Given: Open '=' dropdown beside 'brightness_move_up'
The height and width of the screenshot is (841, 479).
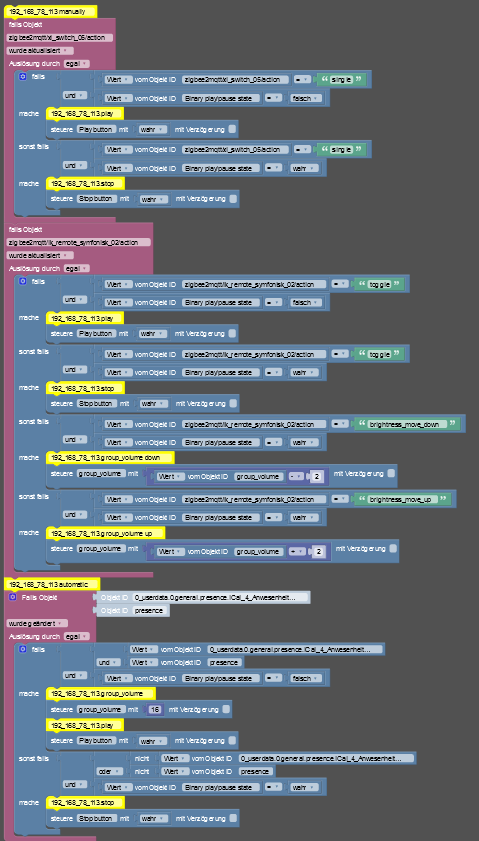Looking at the screenshot, I should pyautogui.click(x=340, y=499).
